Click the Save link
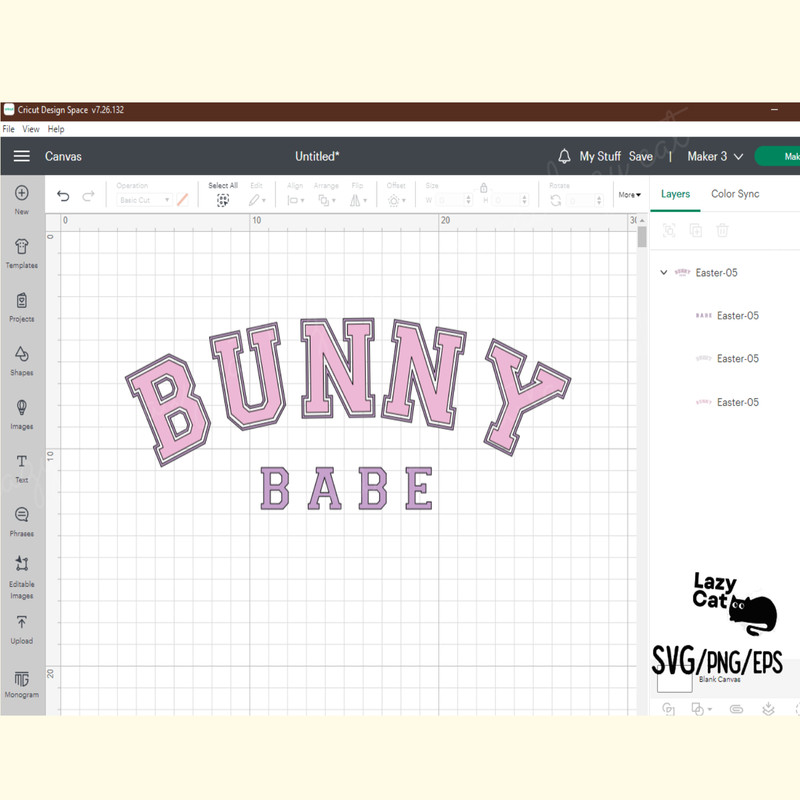Viewport: 800px width, 800px height. click(641, 156)
